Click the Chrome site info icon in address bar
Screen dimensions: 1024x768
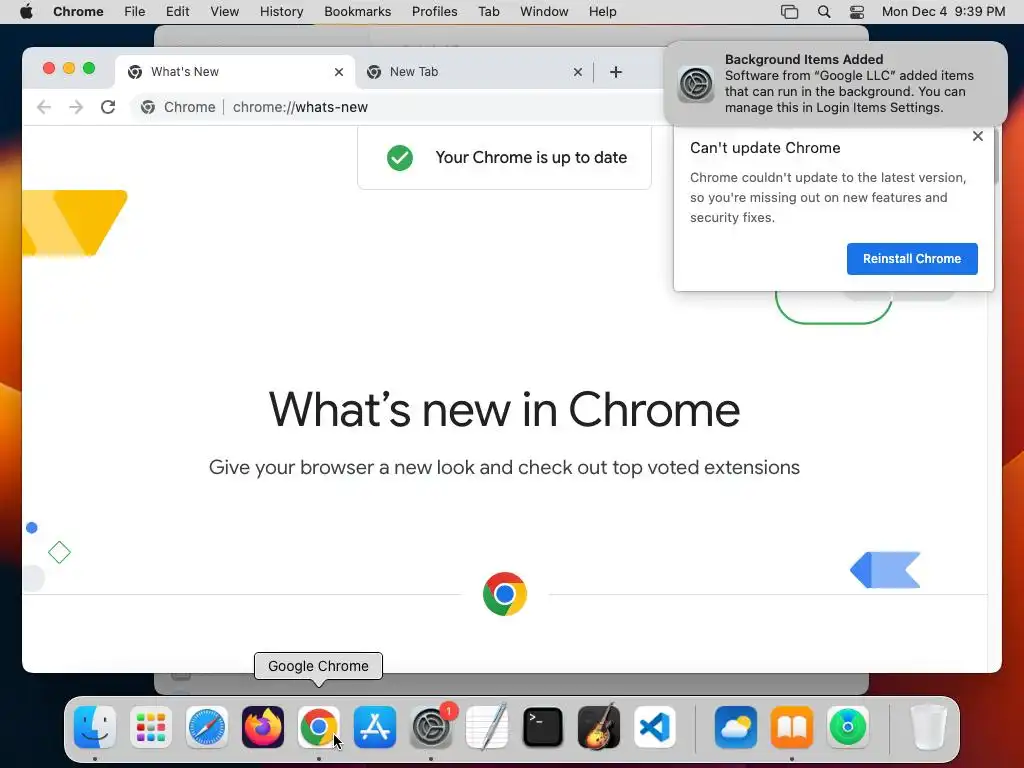(x=148, y=107)
